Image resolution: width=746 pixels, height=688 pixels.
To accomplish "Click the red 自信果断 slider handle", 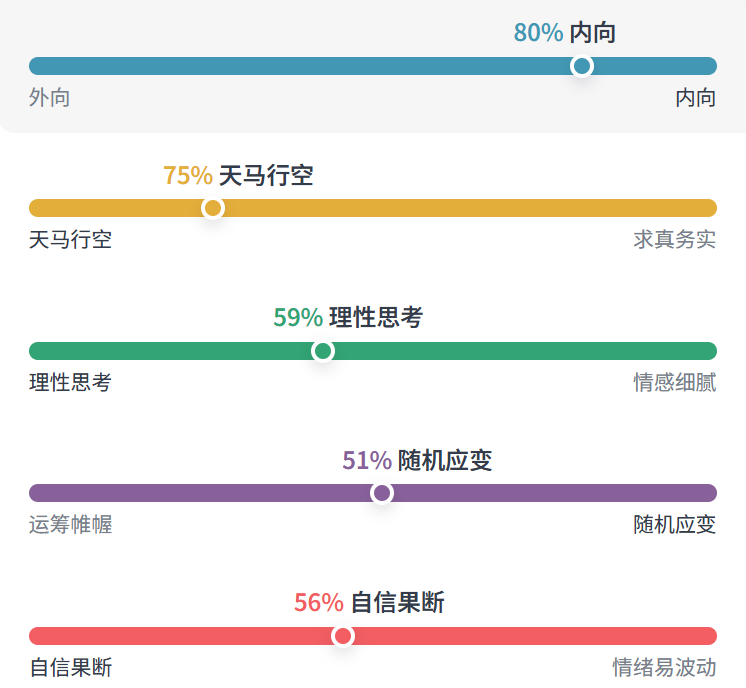I will click(x=343, y=636).
